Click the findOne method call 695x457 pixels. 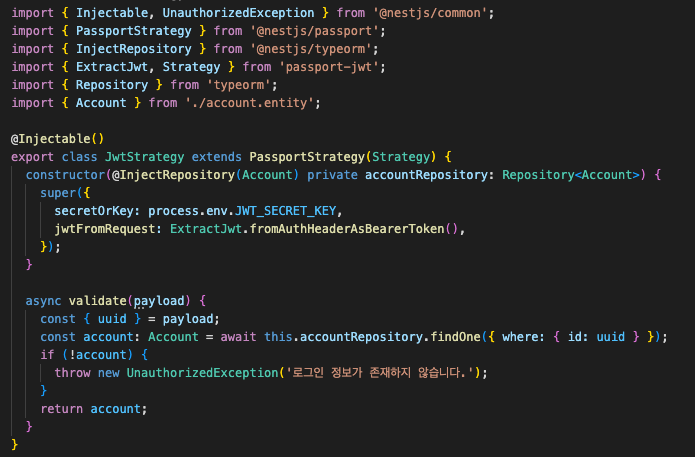(456, 337)
